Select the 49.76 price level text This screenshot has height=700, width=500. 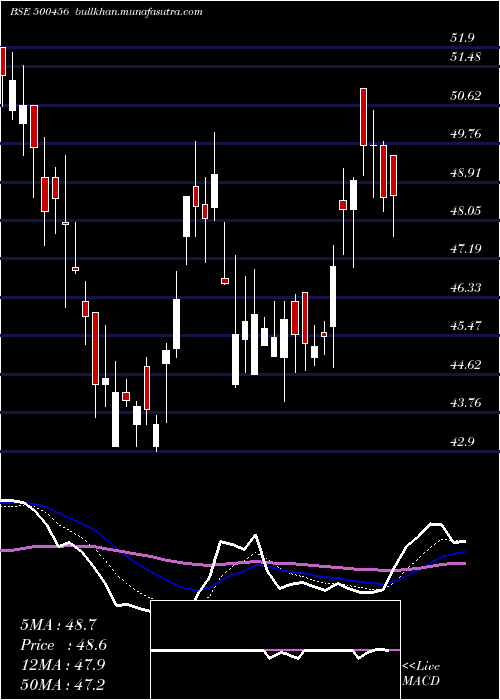[x=466, y=133]
